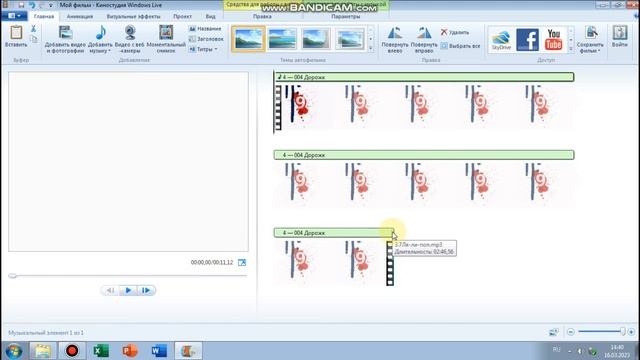Add a caption (Заголовок)
The width and height of the screenshot is (640, 360).
(x=206, y=39)
